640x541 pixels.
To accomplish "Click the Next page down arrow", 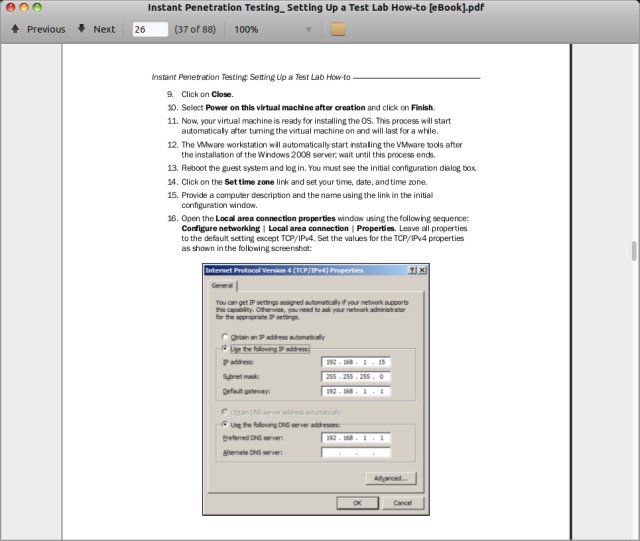I will coord(95,29).
